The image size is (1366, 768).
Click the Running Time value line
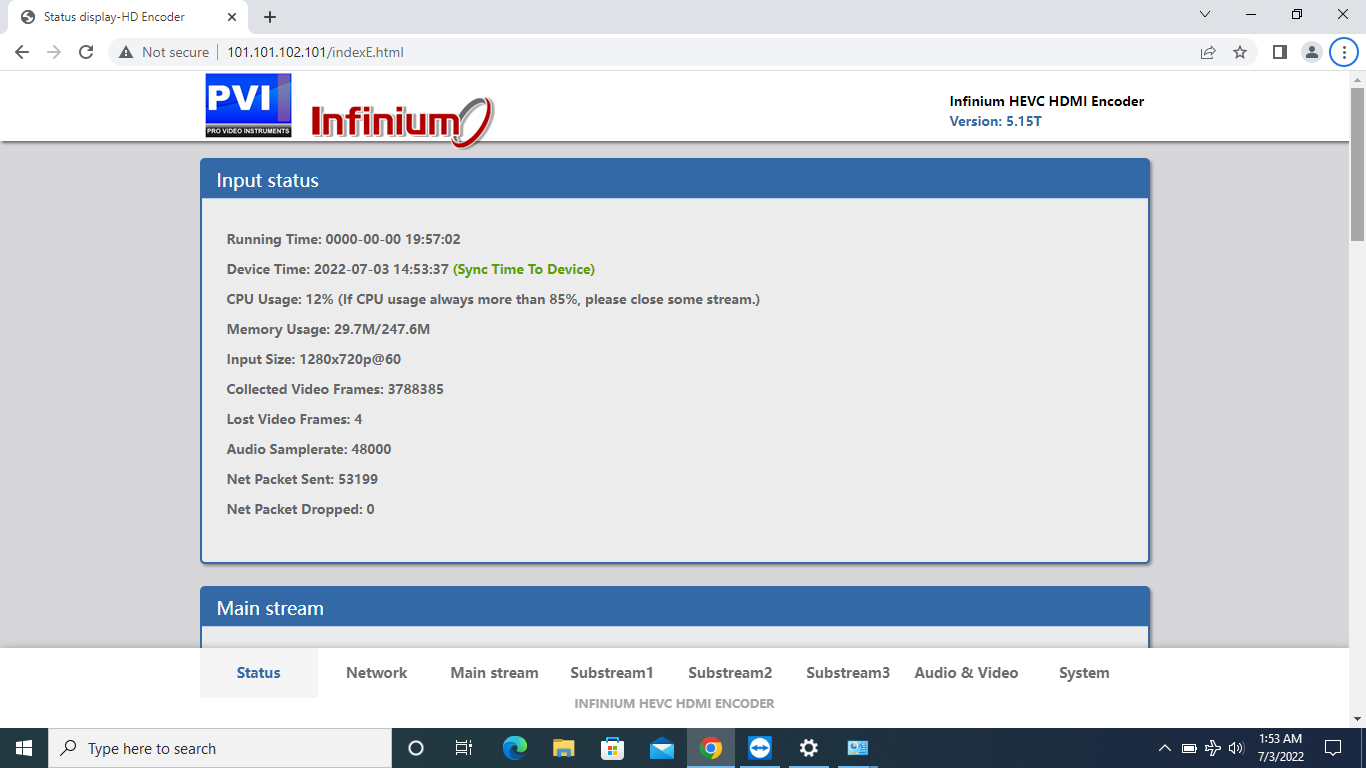(x=343, y=239)
